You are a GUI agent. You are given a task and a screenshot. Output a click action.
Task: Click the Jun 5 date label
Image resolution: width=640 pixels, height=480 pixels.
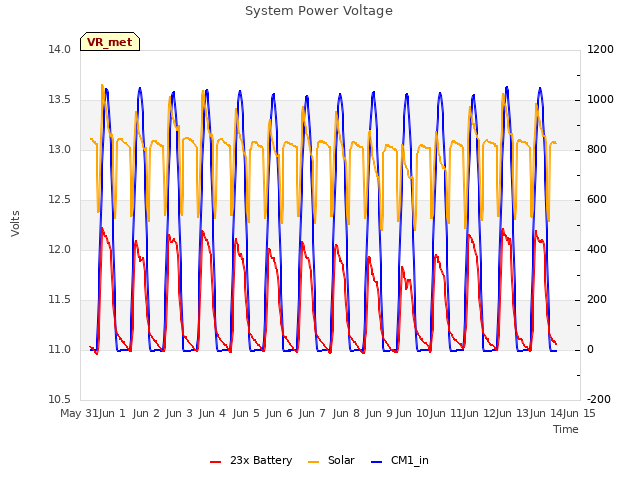(246, 413)
